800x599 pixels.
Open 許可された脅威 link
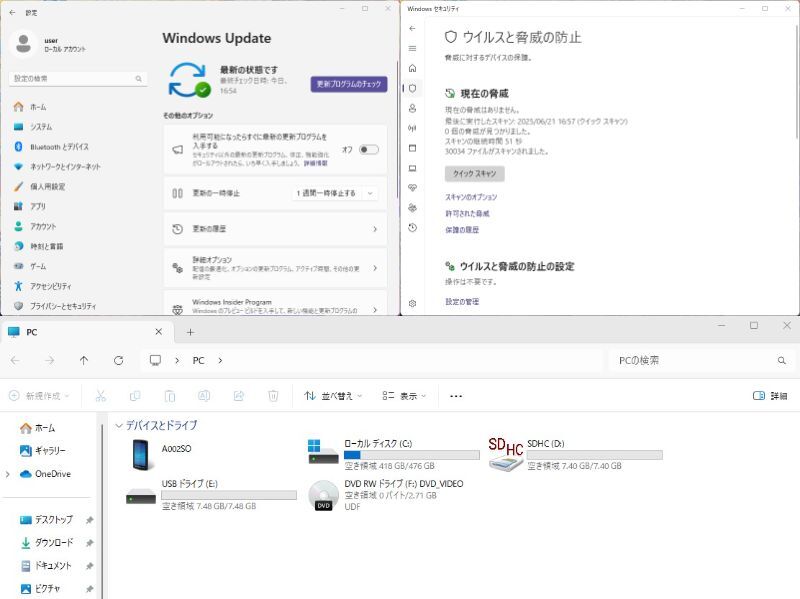pyautogui.click(x=467, y=213)
